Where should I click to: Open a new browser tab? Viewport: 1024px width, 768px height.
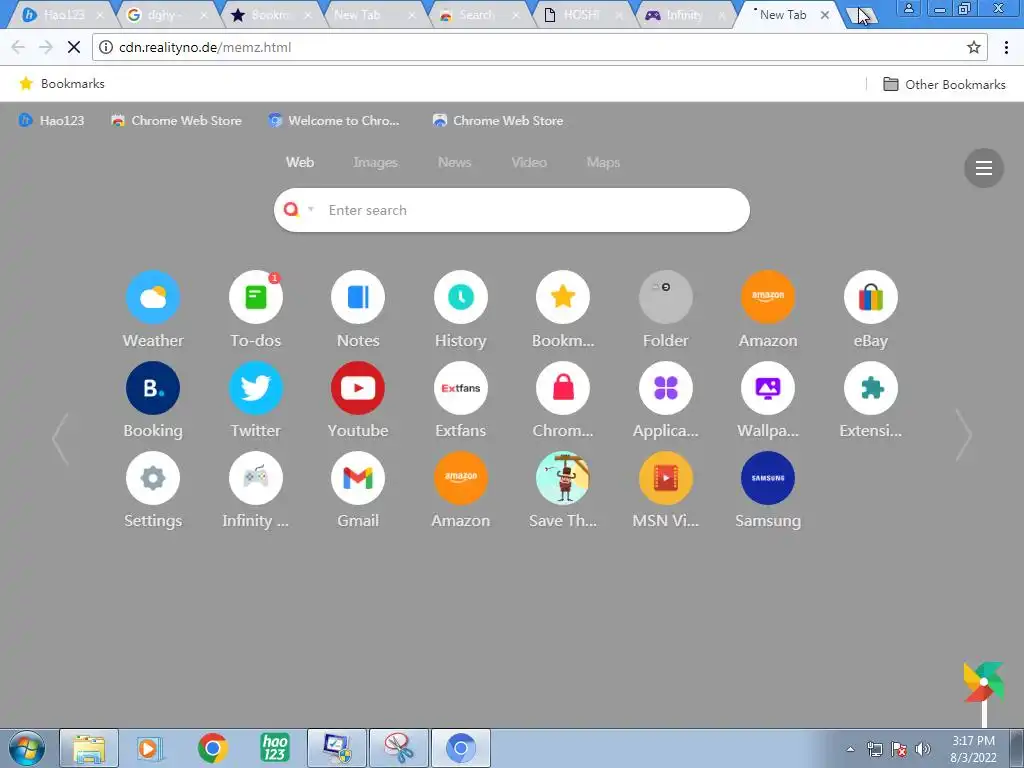click(x=861, y=16)
